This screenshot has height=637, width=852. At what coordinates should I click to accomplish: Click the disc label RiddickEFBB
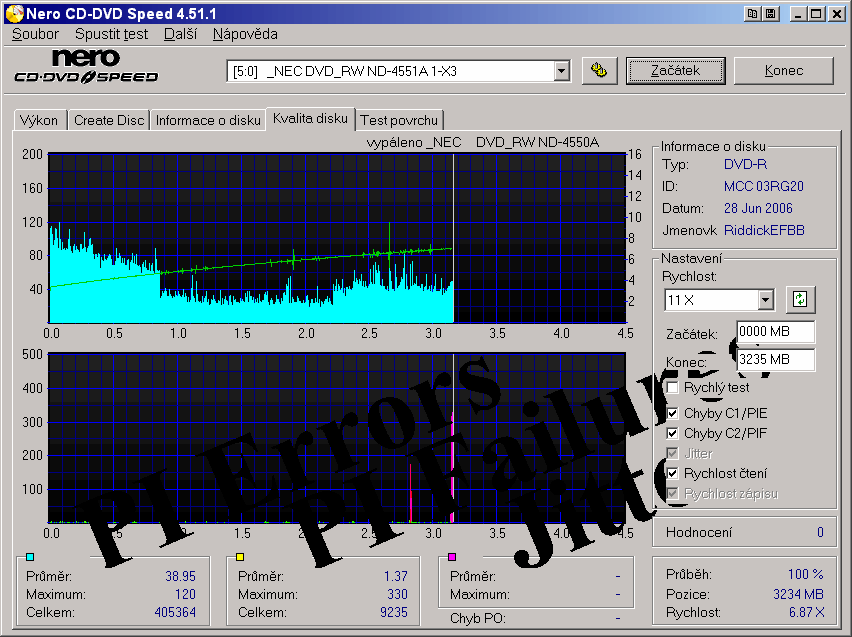pyautogui.click(x=764, y=230)
